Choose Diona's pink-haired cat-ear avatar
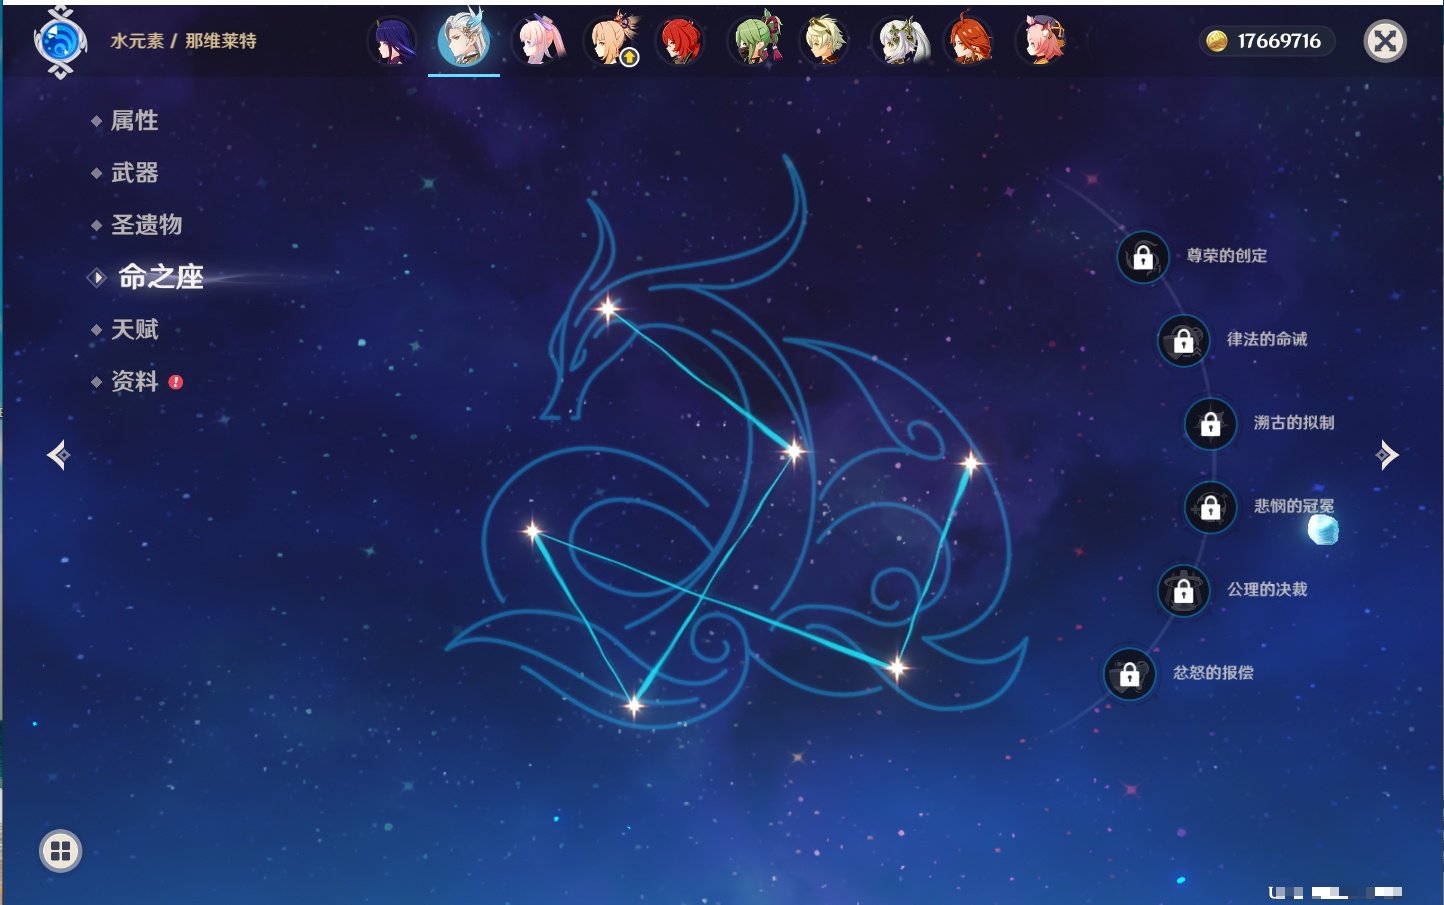The width and height of the screenshot is (1444, 905). (x=1042, y=42)
